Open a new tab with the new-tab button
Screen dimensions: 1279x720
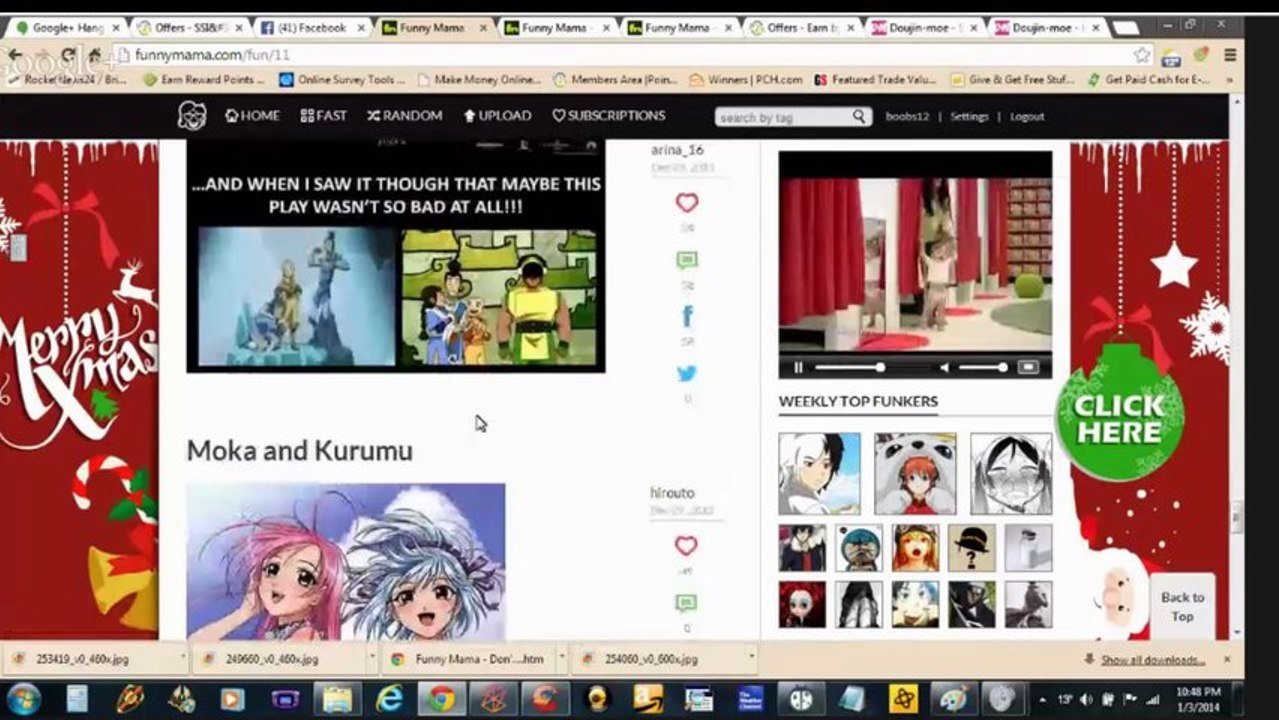[x=1126, y=28]
